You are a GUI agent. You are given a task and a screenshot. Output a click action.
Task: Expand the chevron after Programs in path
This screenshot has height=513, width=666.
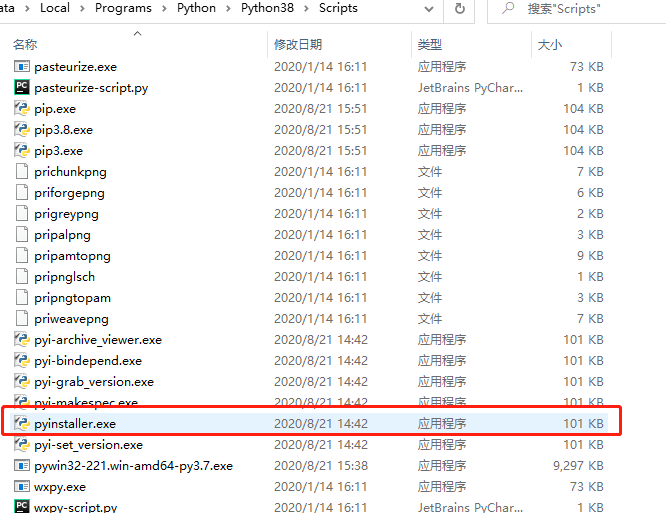click(x=164, y=8)
